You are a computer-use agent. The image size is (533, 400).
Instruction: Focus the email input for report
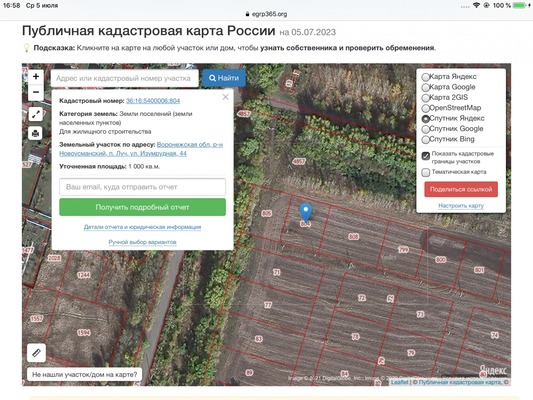142,187
